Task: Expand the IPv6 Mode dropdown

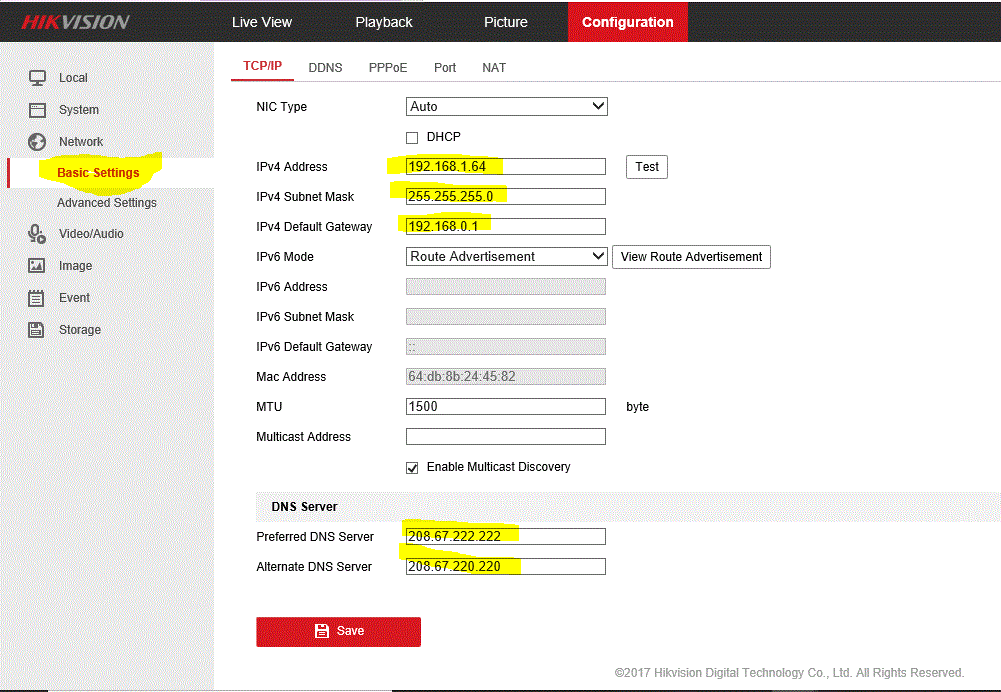Action: coord(506,257)
